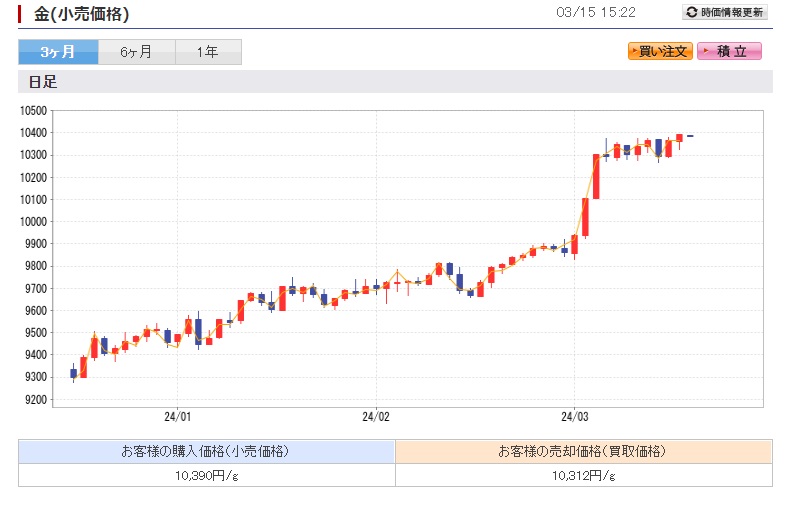Switch to the 6ヶ月 chart period tab

[x=137, y=52]
